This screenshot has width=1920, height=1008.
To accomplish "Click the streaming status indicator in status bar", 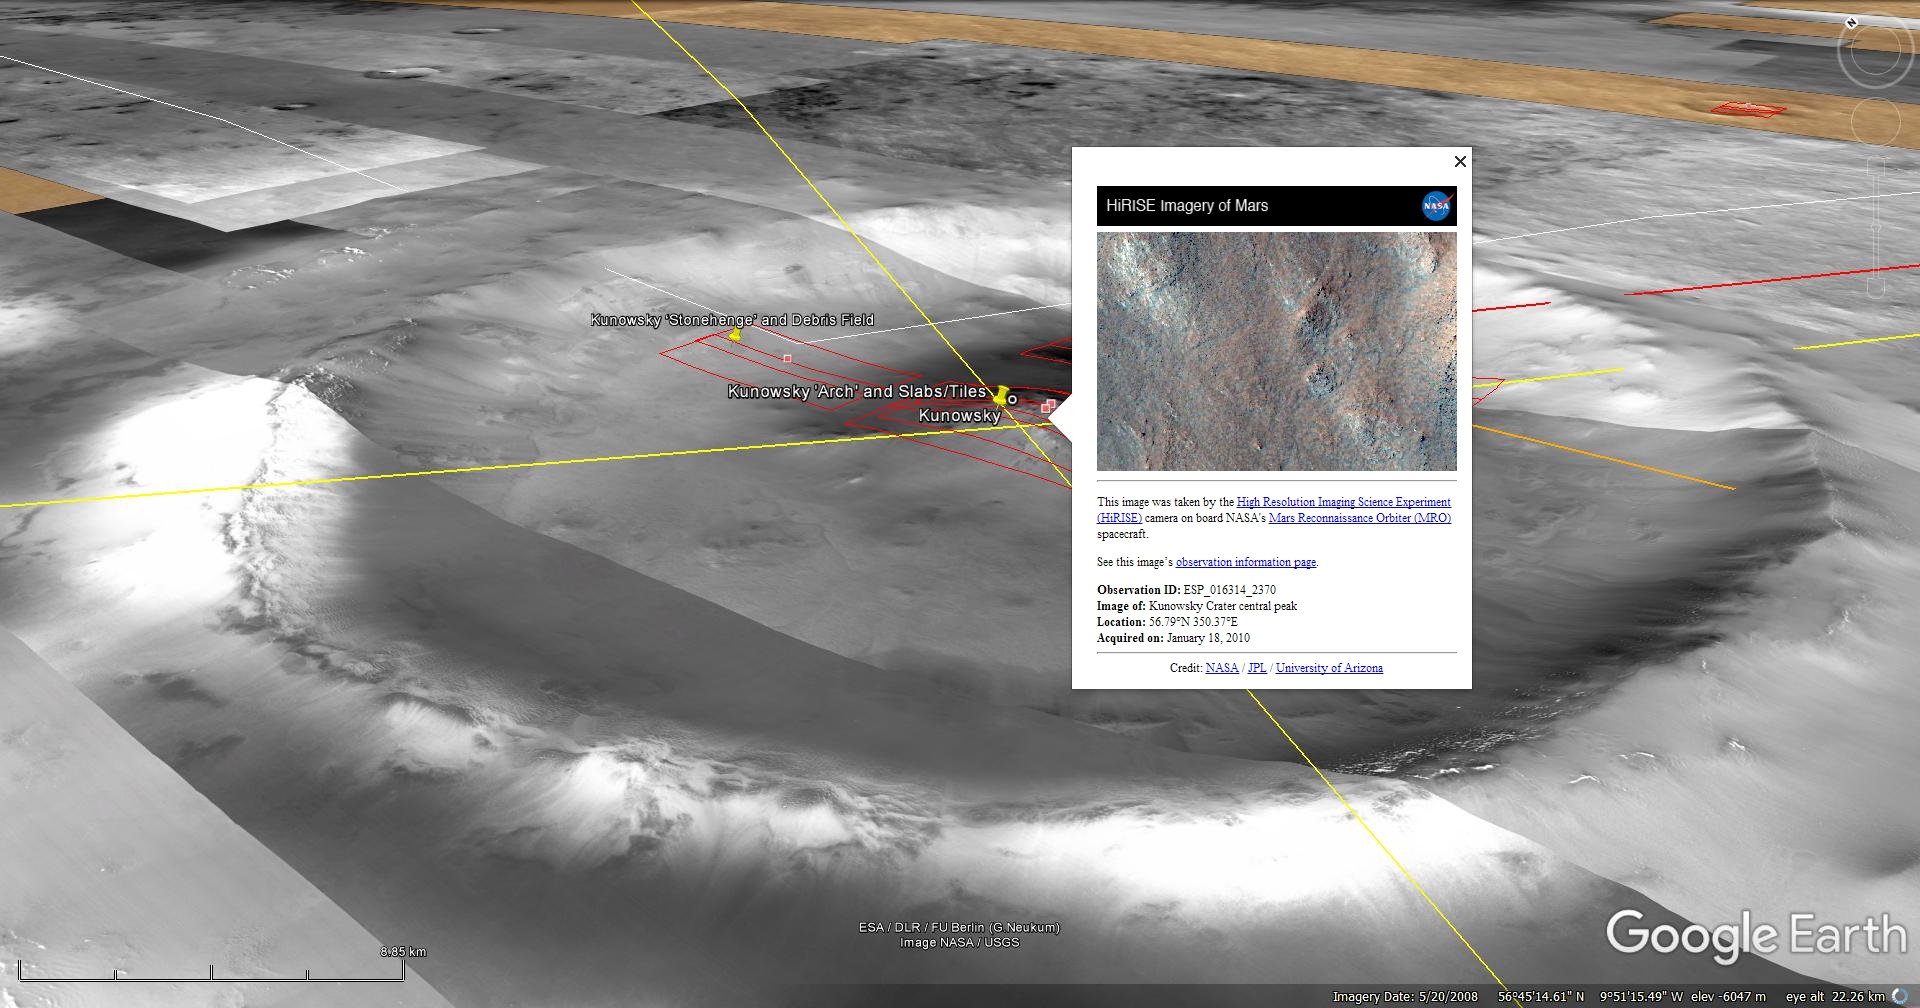I will [x=1900, y=996].
